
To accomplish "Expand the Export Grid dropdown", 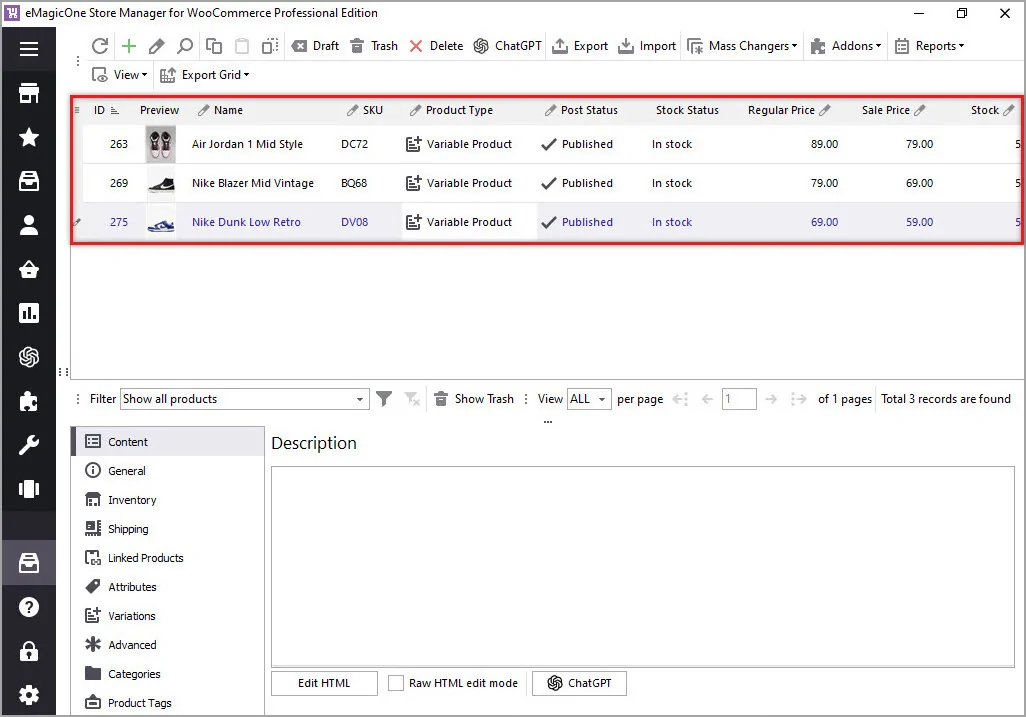I will coord(204,74).
